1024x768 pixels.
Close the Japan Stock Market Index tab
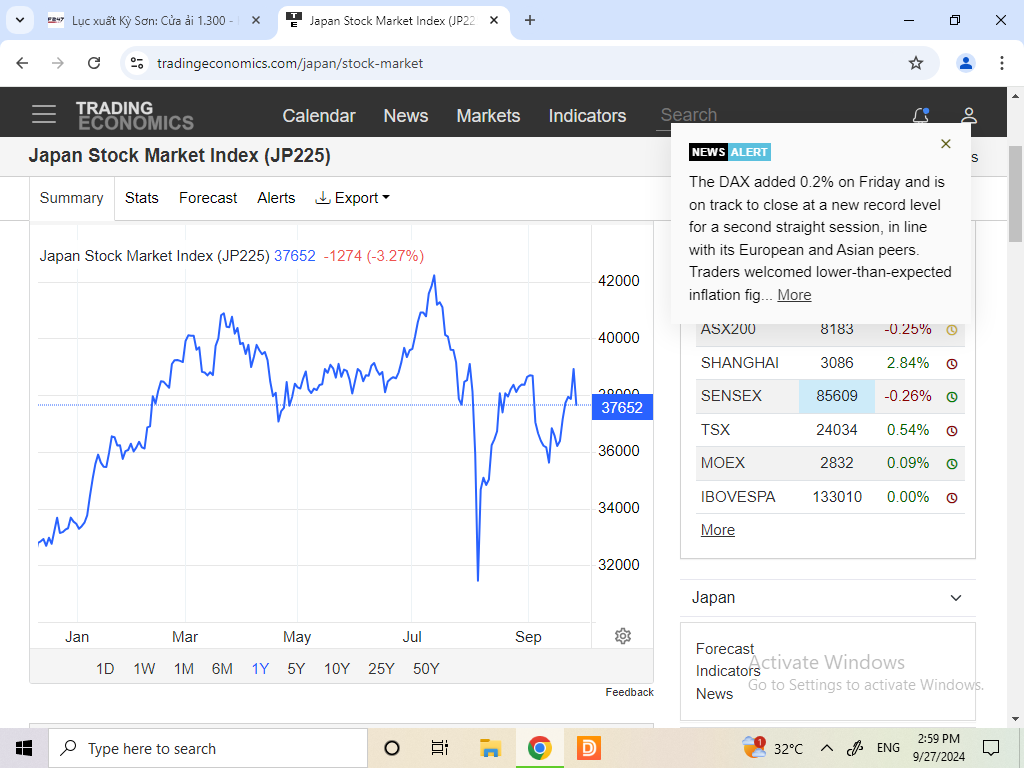click(494, 20)
